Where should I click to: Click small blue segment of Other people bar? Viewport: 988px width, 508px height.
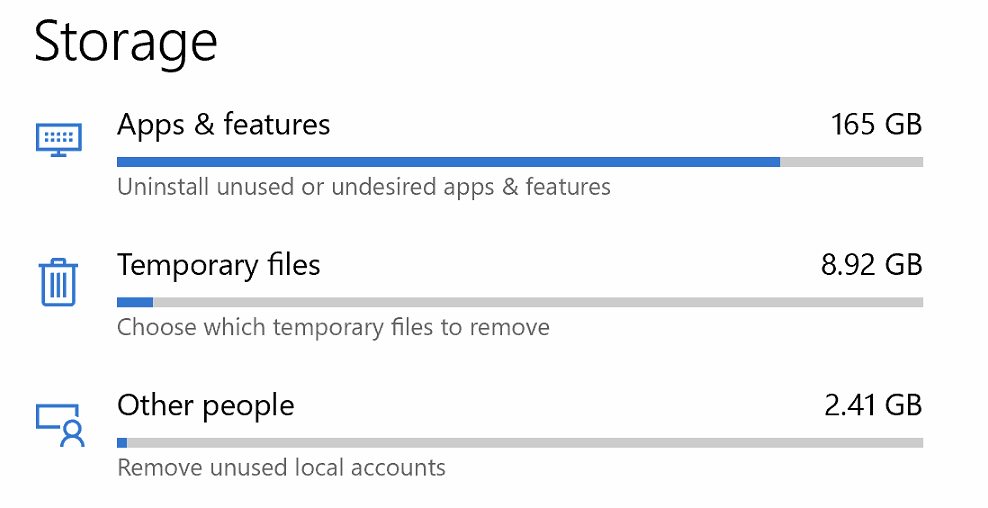point(122,442)
